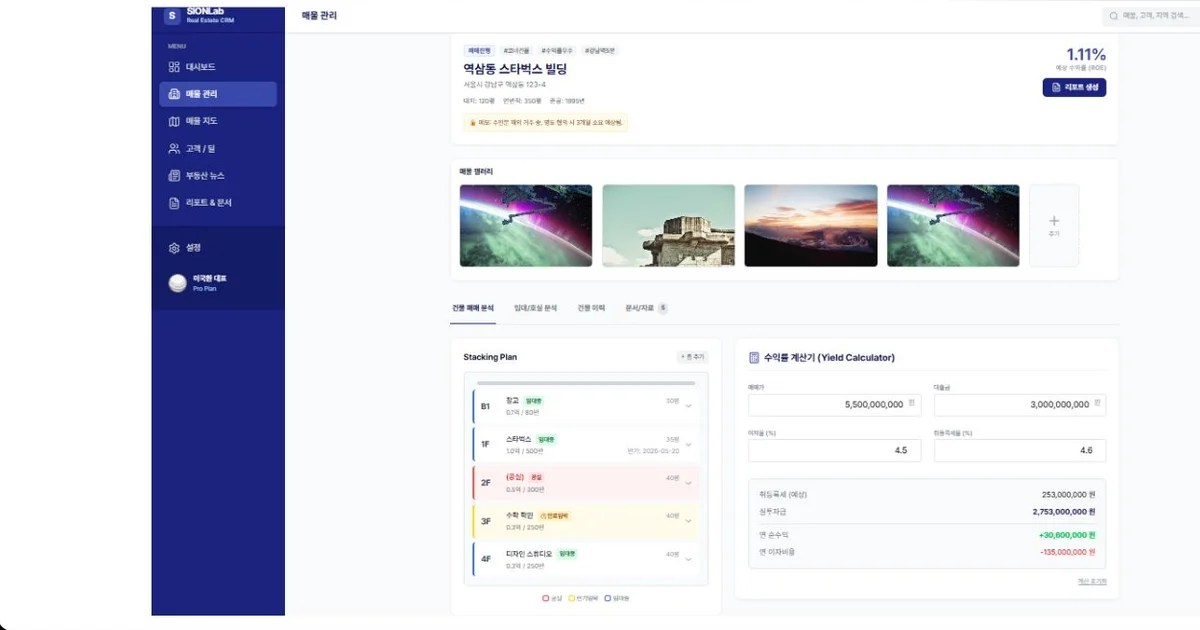Open the 대시보드 dashboard menu item
This screenshot has width=1200, height=630.
pos(218,67)
